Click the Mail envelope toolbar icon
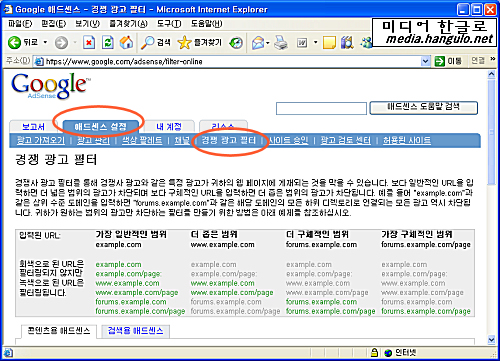 [258, 43]
